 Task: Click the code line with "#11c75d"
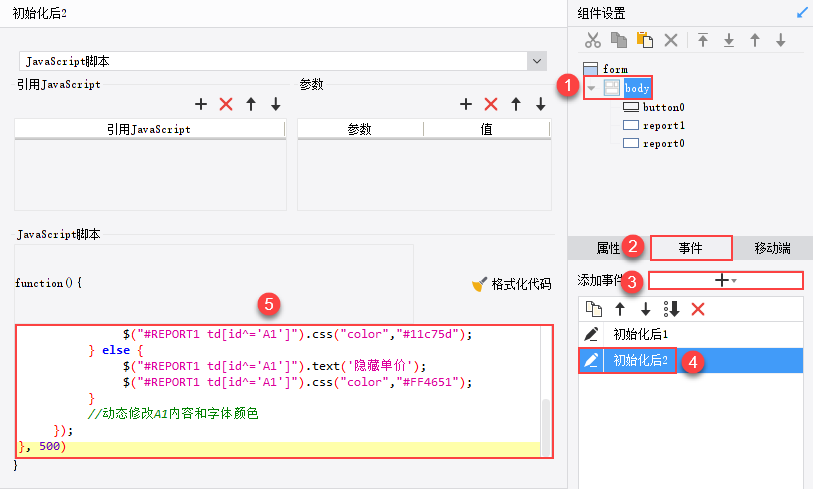298,334
